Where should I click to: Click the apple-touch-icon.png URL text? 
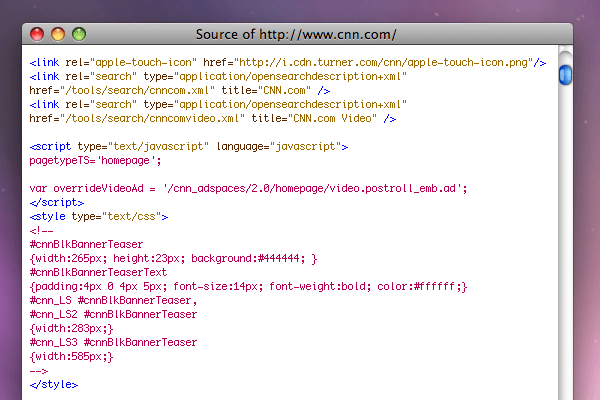(383, 62)
